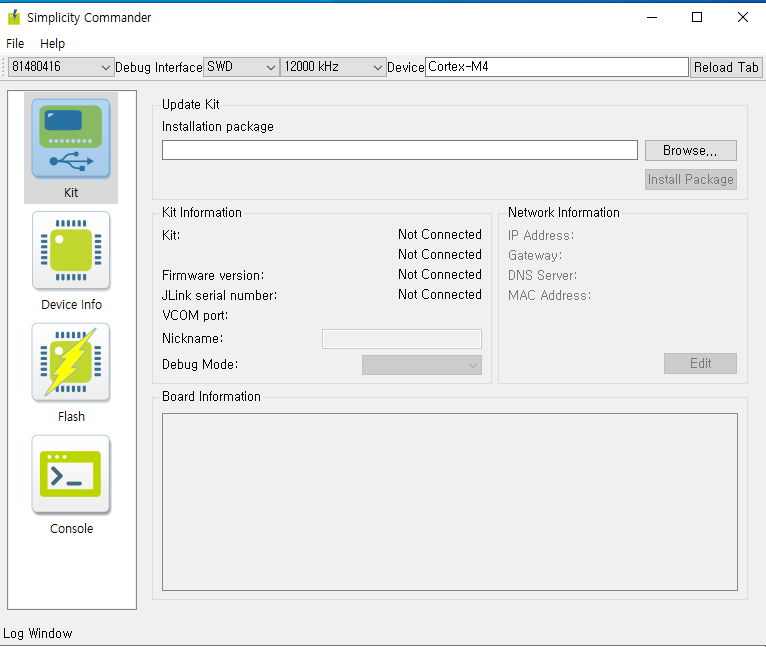Viewport: 766px width, 647px height.
Task: Click the Device field showing Cortex-M4
Action: [x=557, y=67]
